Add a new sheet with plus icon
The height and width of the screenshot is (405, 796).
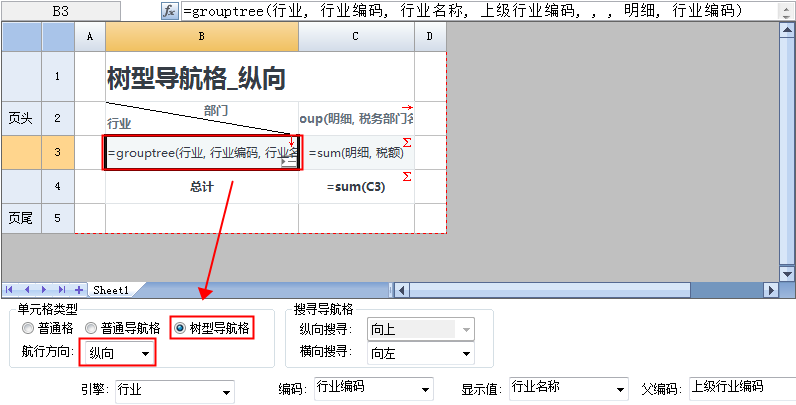(78, 290)
